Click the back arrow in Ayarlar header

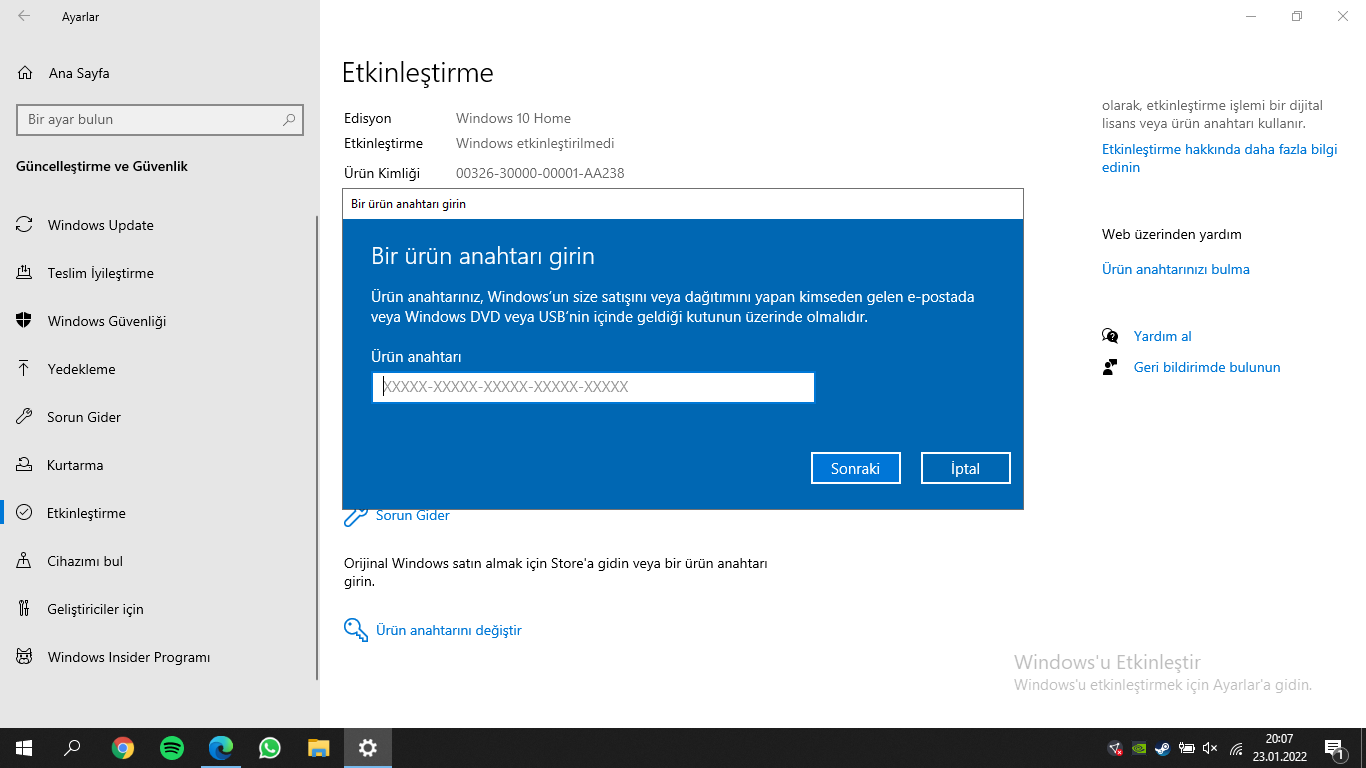tap(24, 16)
